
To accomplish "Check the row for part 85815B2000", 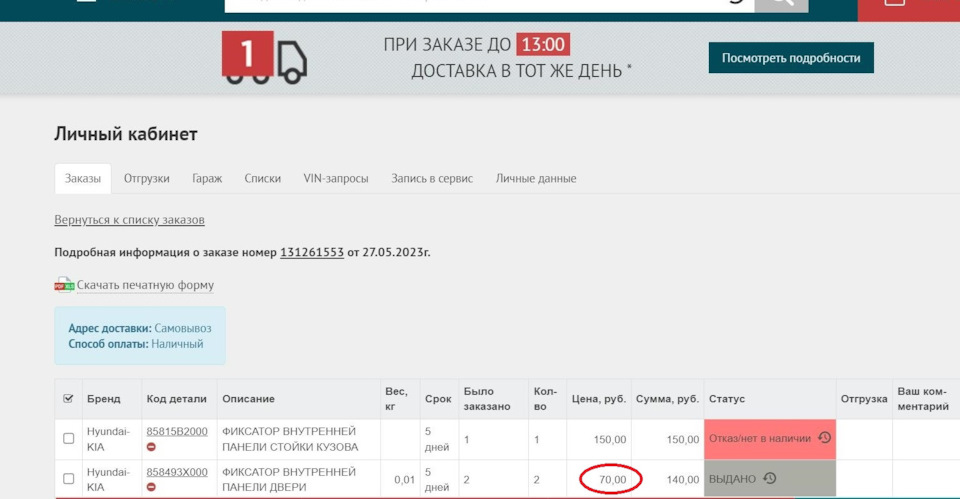I will [x=69, y=438].
